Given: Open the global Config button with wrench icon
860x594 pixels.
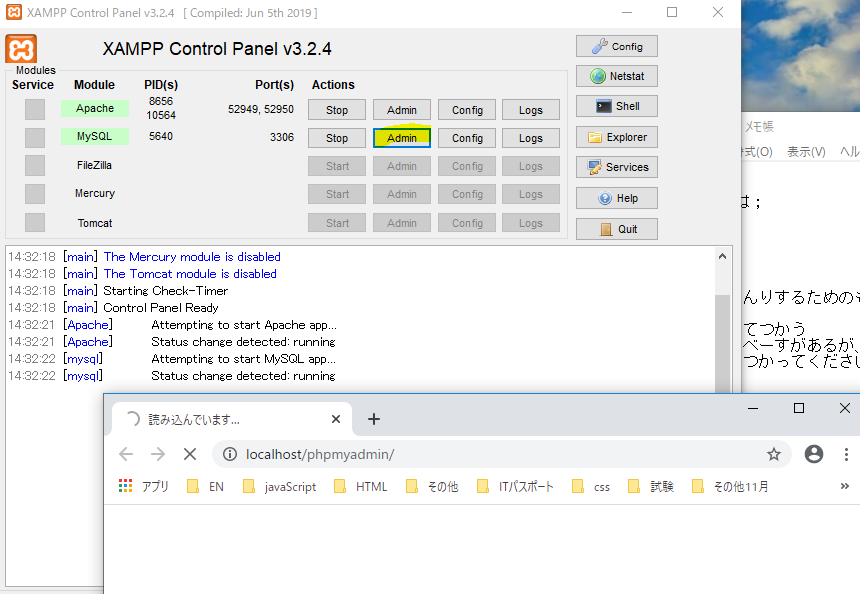Looking at the screenshot, I should tap(616, 47).
